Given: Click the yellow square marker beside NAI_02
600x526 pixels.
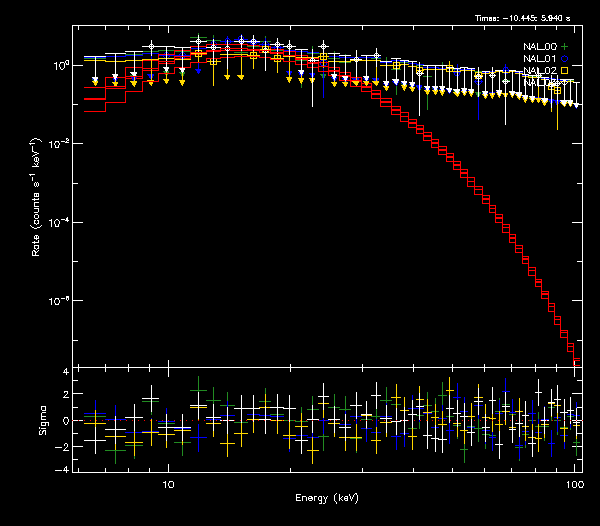Looking at the screenshot, I should pyautogui.click(x=563, y=70).
